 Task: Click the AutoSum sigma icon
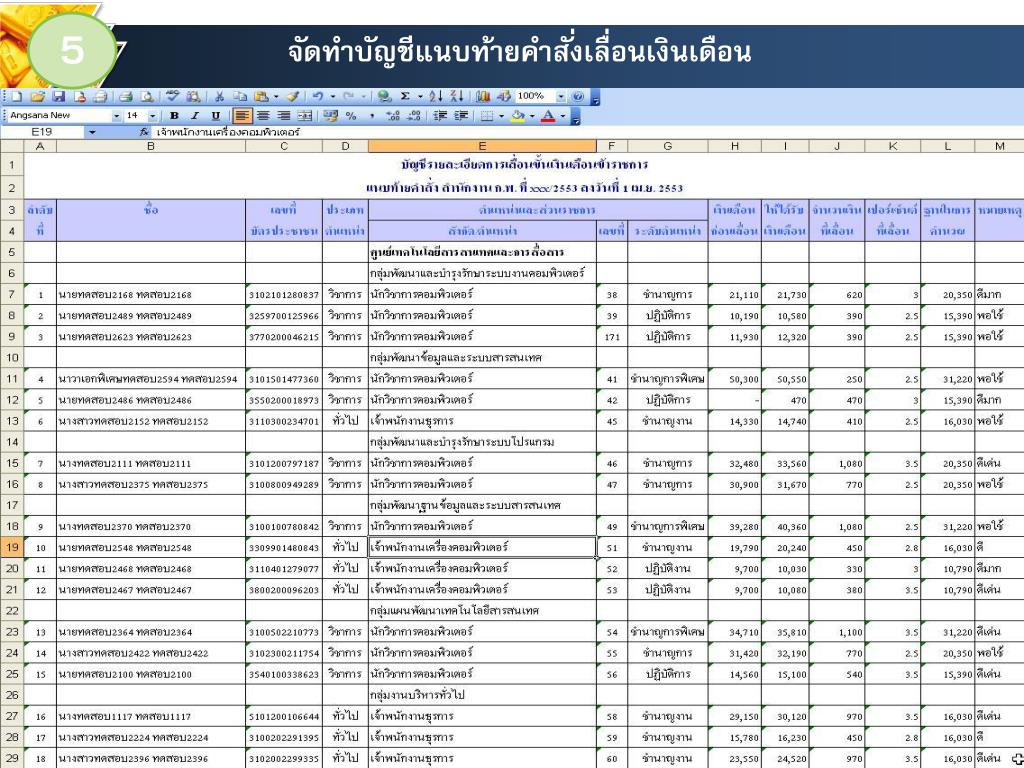[405, 97]
